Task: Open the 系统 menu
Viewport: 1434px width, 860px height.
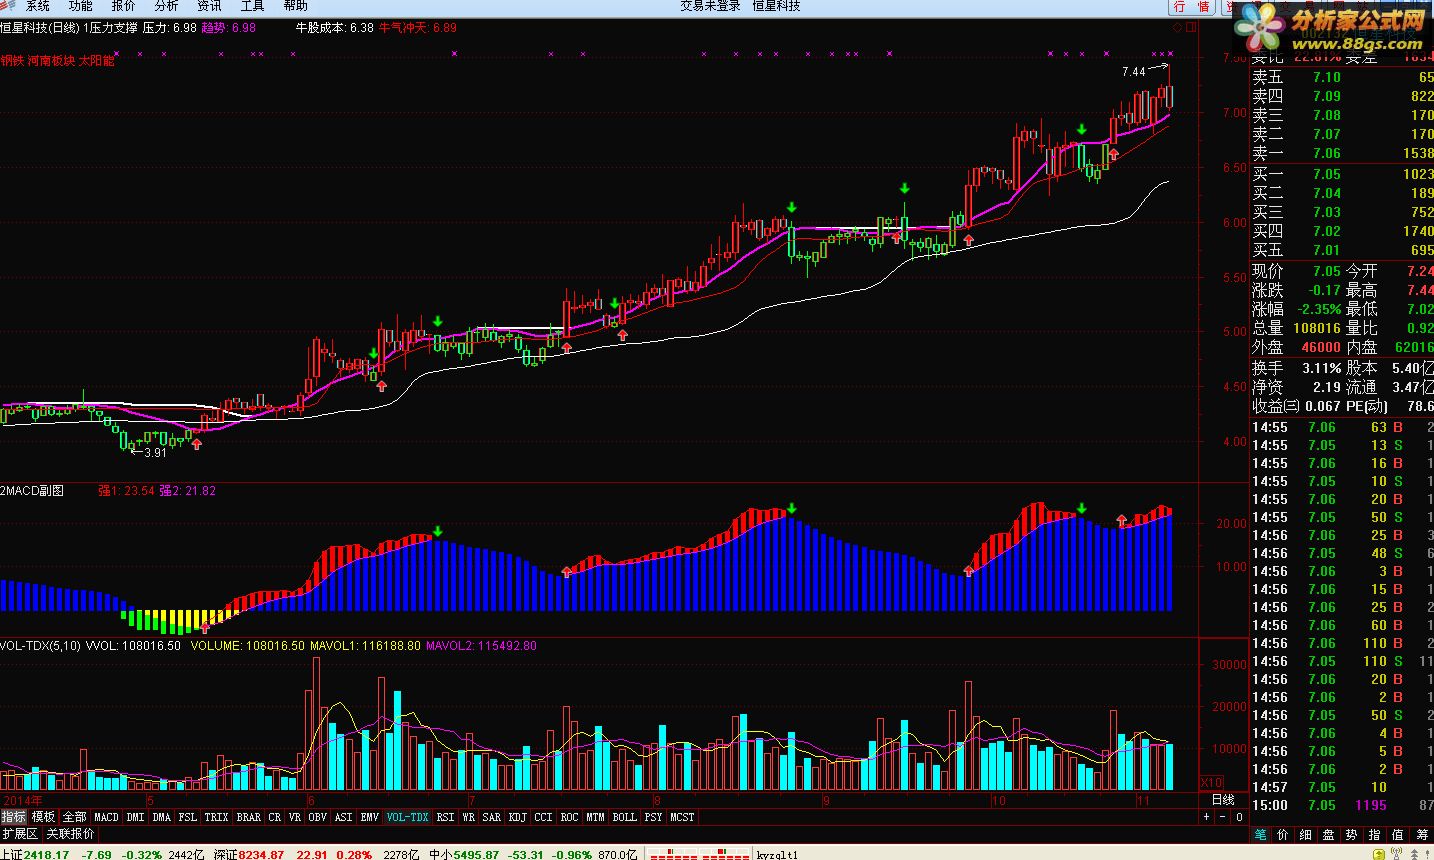Action: point(37,6)
